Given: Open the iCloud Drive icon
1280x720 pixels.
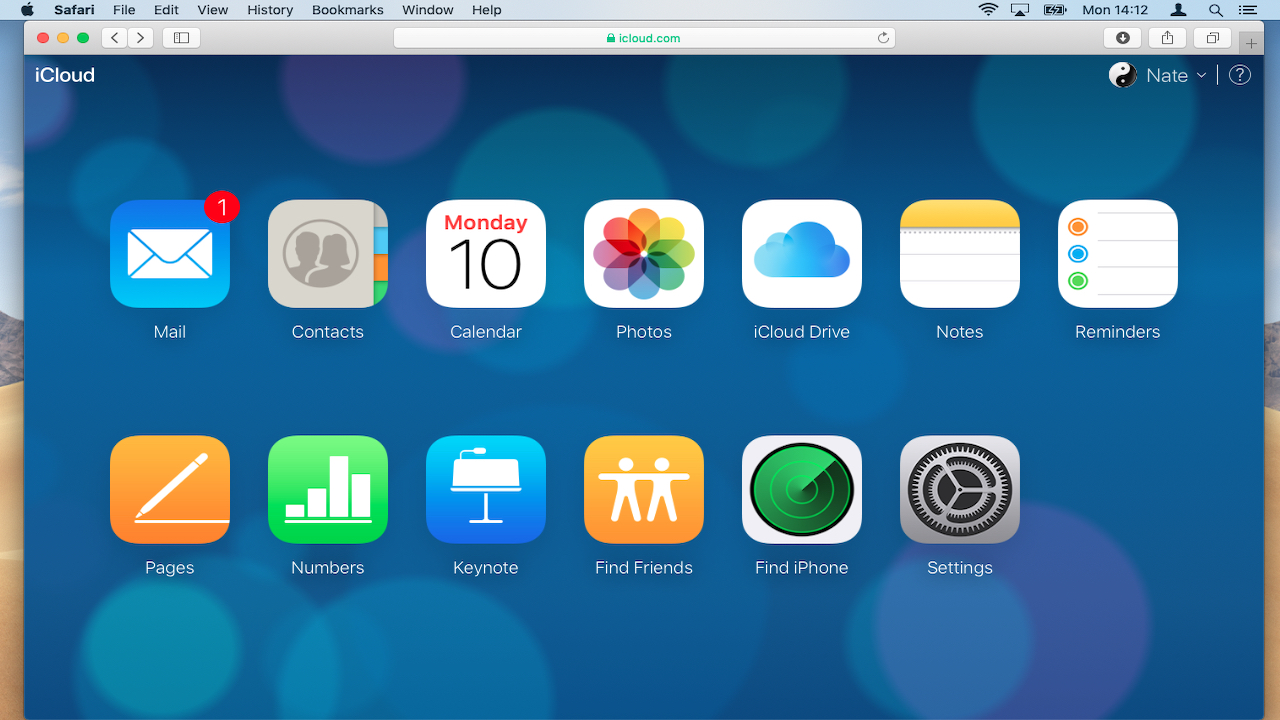Looking at the screenshot, I should pyautogui.click(x=802, y=254).
